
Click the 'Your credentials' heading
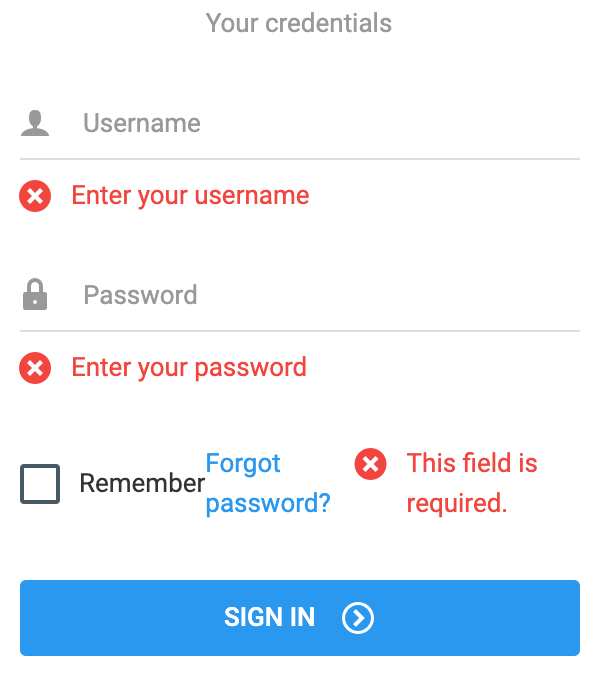299,23
